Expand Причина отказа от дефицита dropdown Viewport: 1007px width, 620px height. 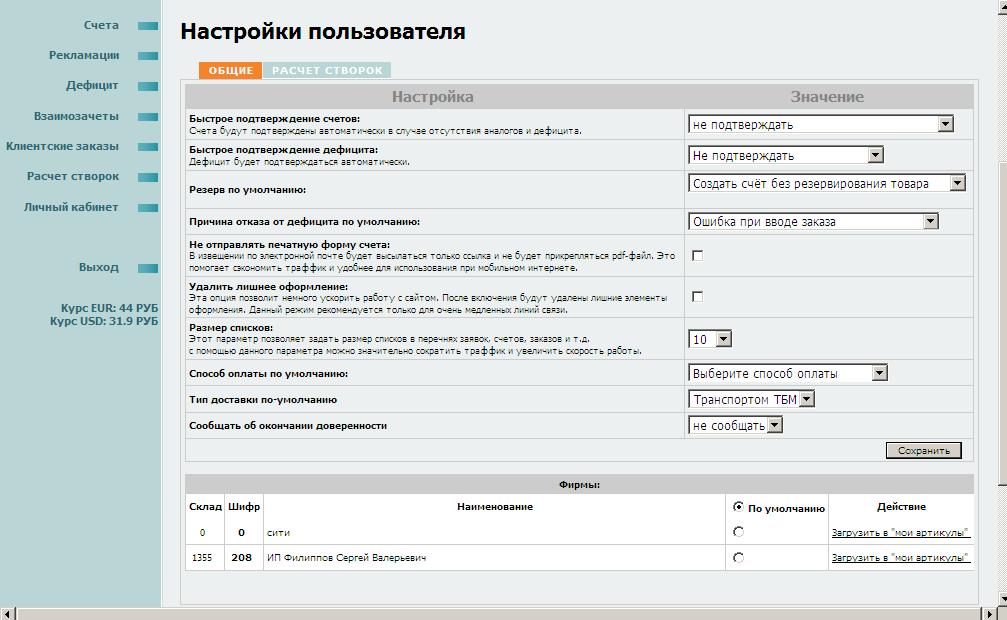coord(813,222)
